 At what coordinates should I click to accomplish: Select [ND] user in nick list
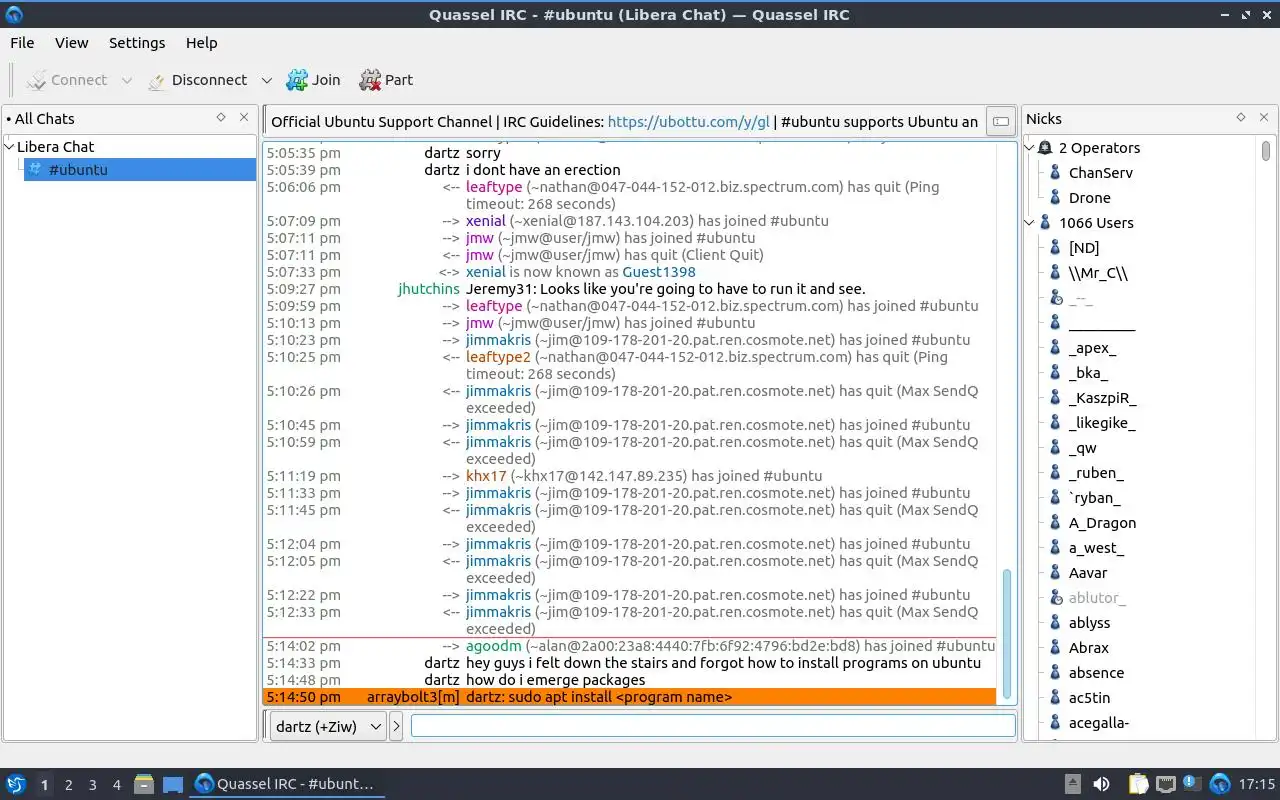click(1083, 248)
